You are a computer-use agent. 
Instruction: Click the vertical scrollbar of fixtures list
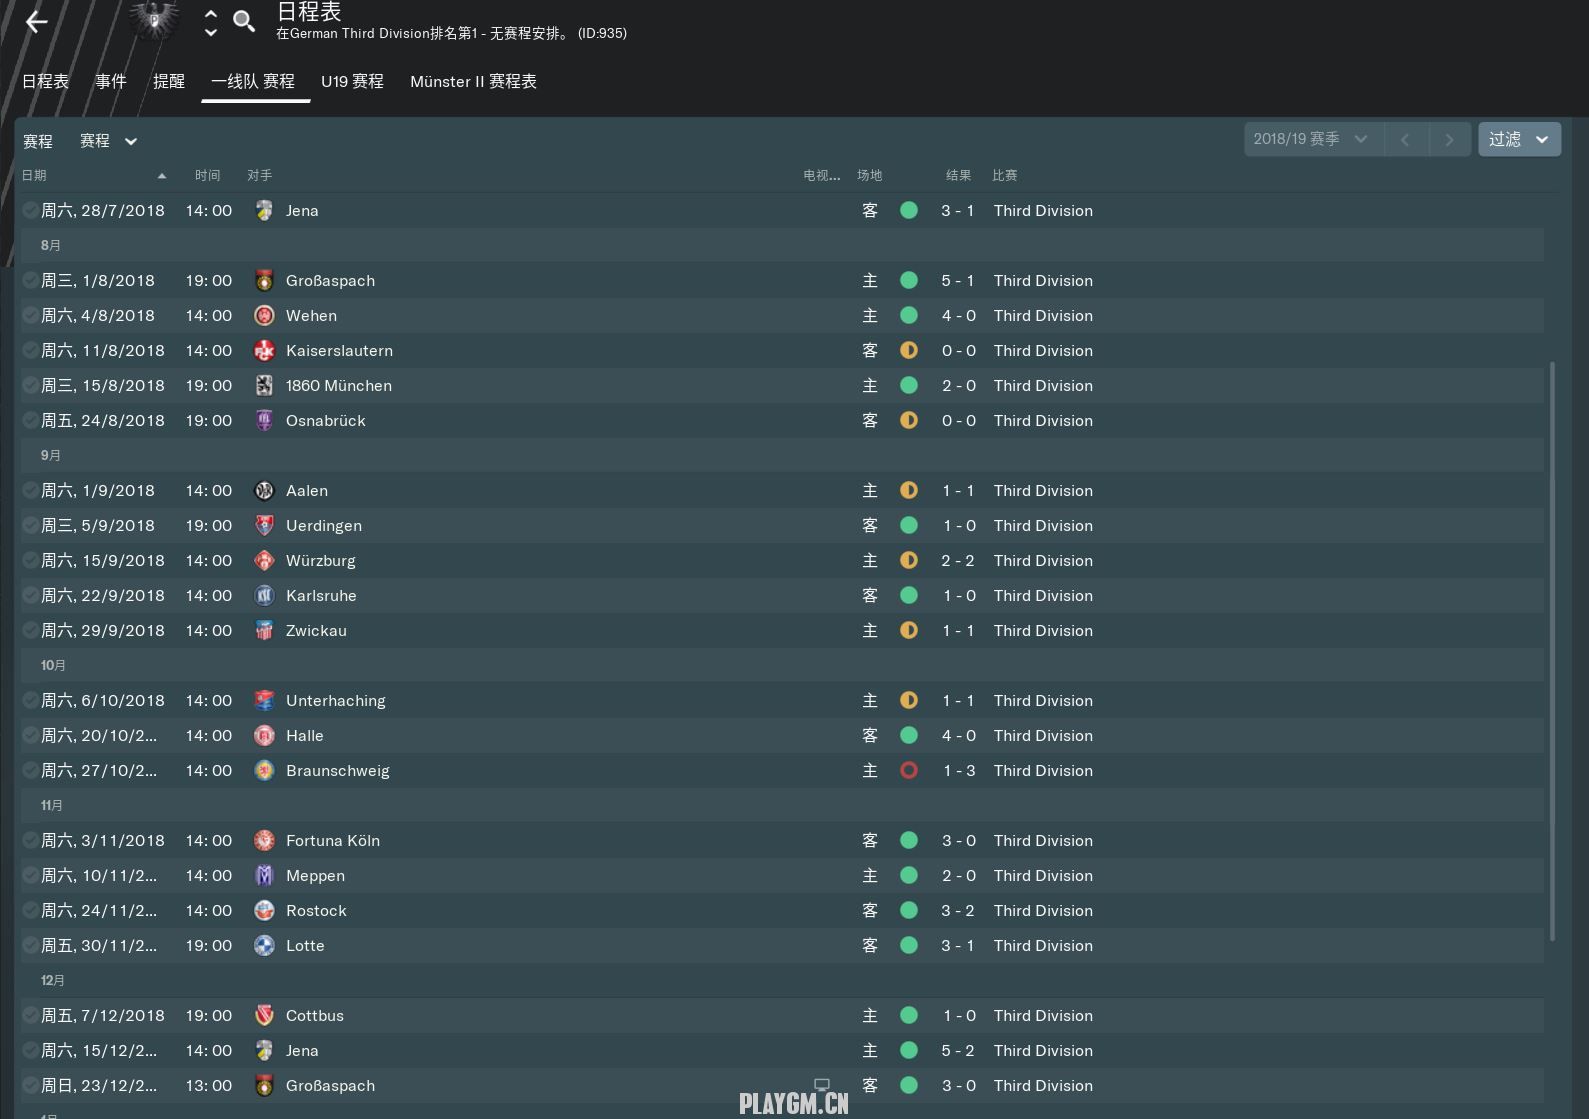pos(1552,651)
